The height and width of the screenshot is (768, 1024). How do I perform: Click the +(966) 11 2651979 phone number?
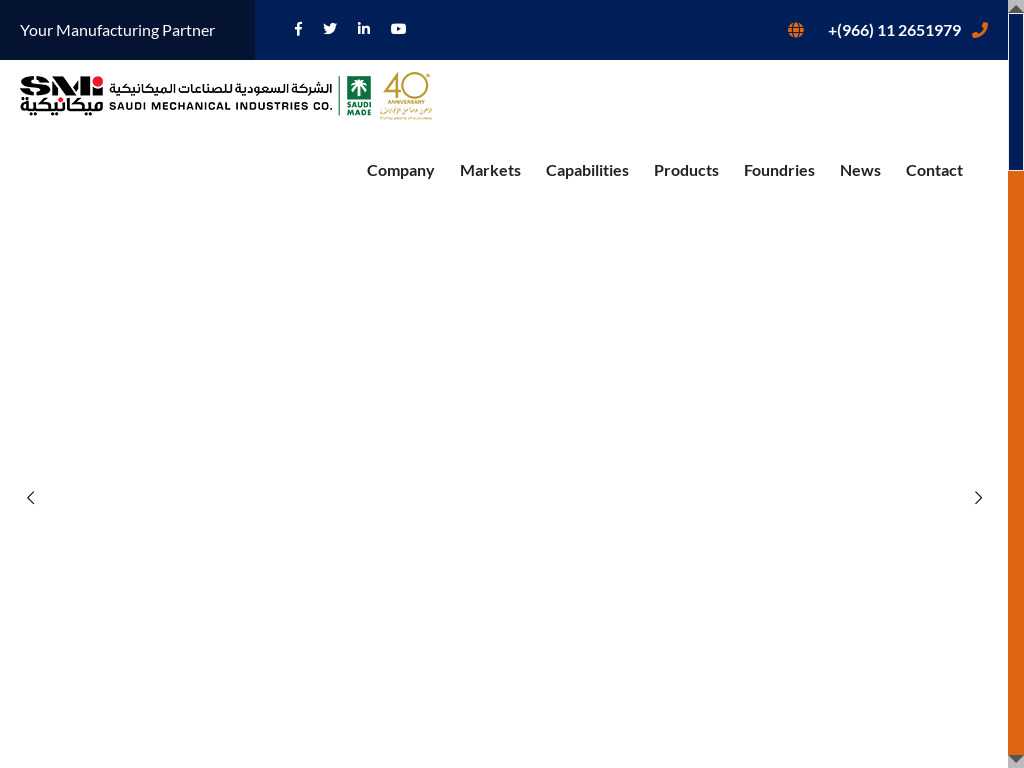tap(894, 30)
